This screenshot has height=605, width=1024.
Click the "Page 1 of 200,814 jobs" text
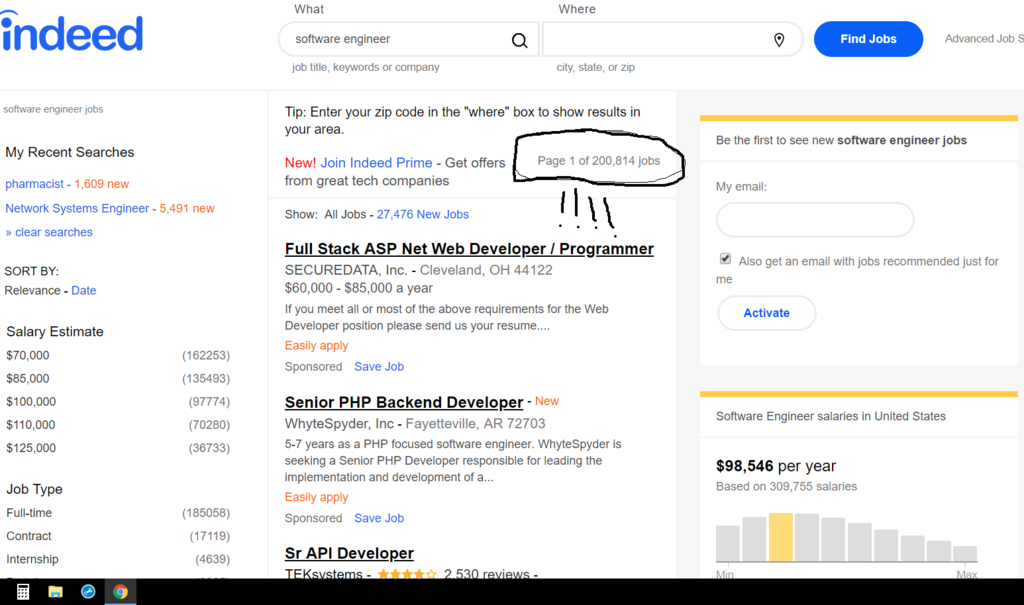pos(599,161)
